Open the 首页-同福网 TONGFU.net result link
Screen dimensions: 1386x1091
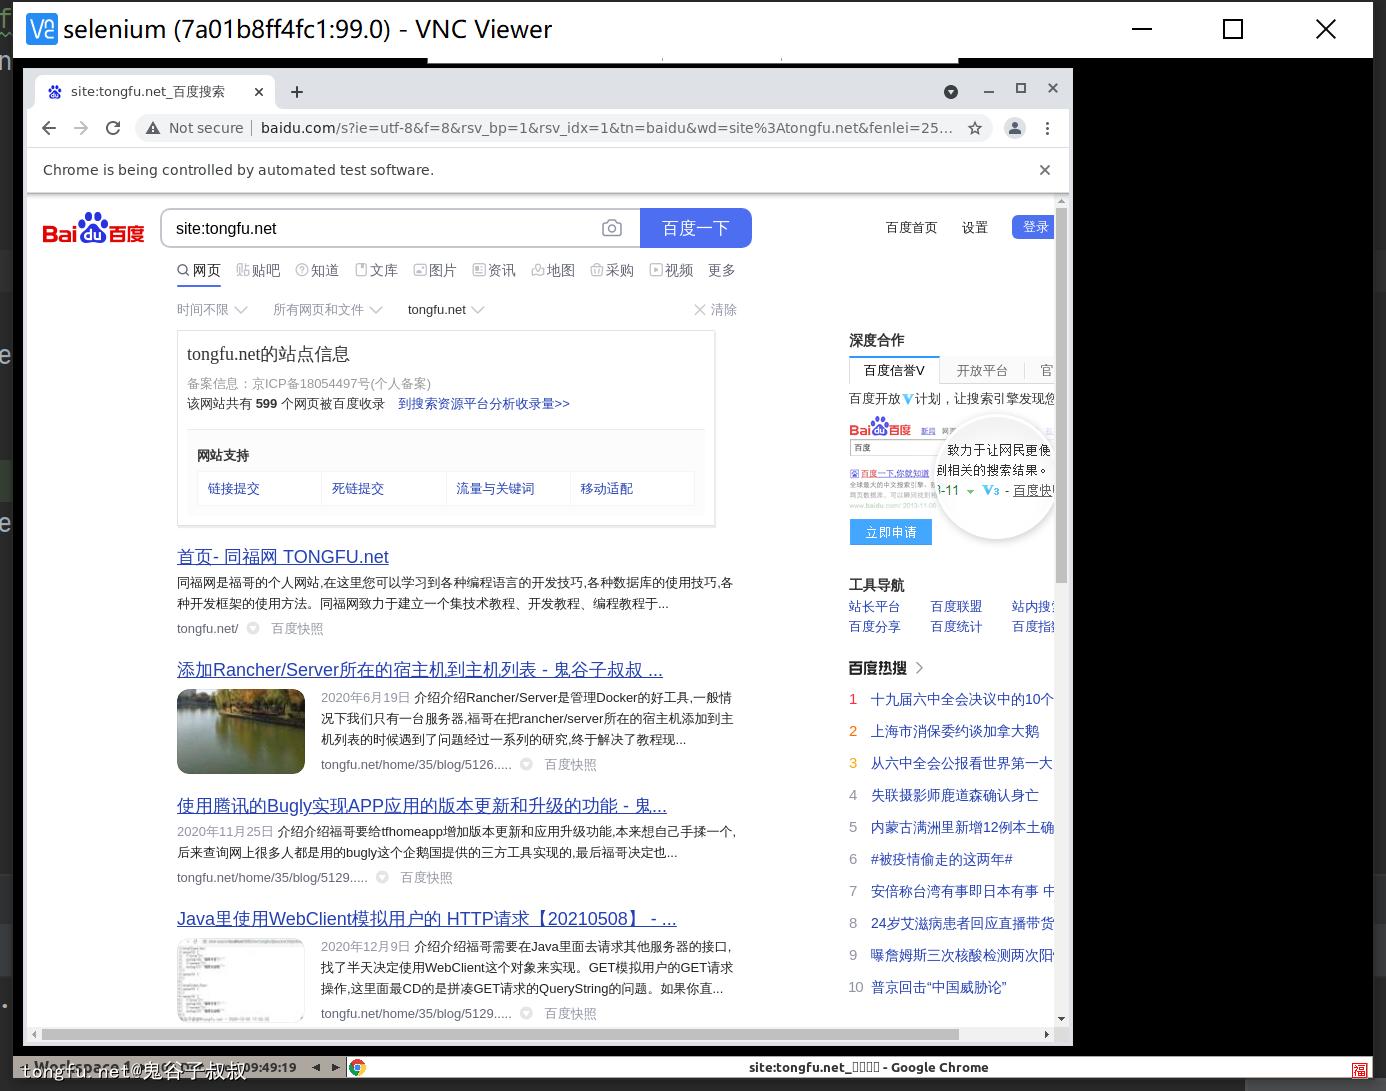pos(283,557)
